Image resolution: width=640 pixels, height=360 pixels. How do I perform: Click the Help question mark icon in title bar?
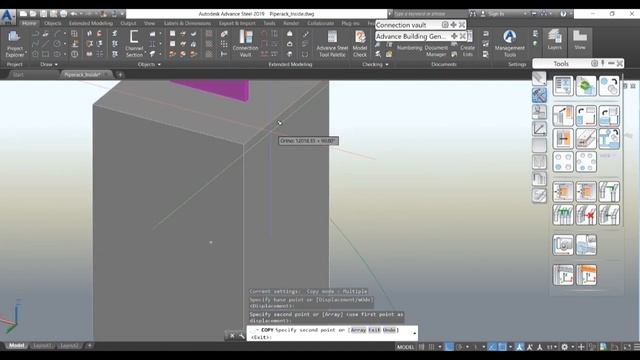tap(563, 14)
